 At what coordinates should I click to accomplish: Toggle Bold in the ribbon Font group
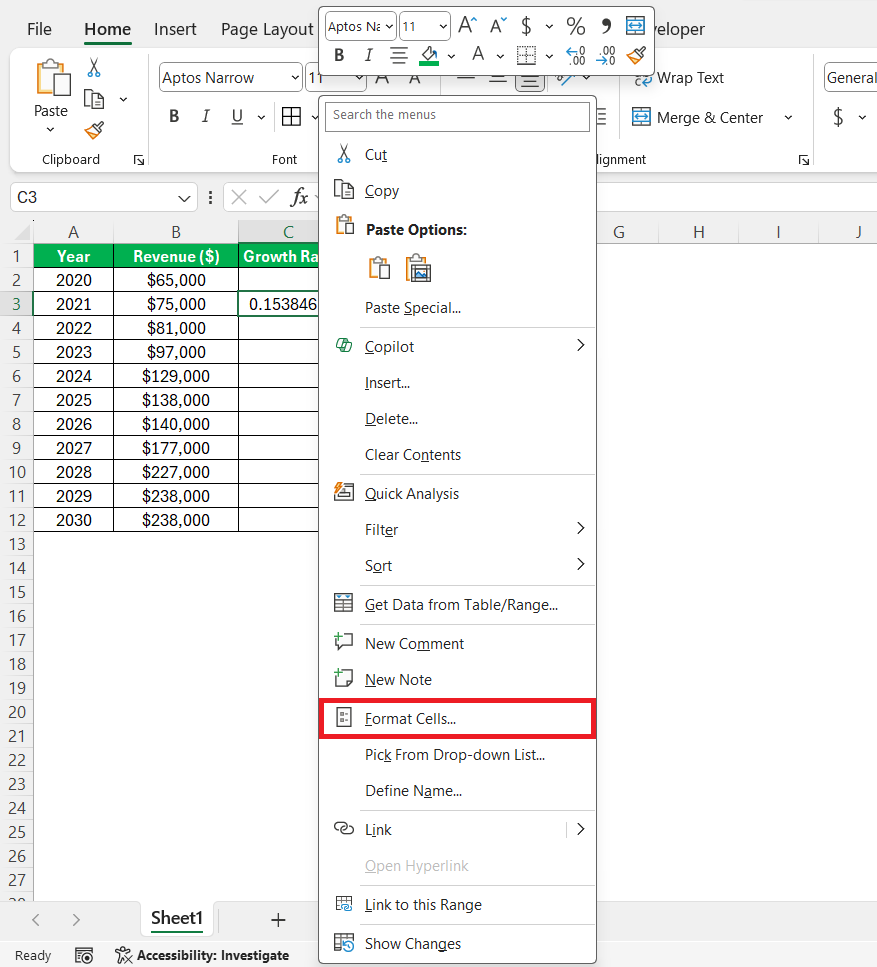(175, 116)
